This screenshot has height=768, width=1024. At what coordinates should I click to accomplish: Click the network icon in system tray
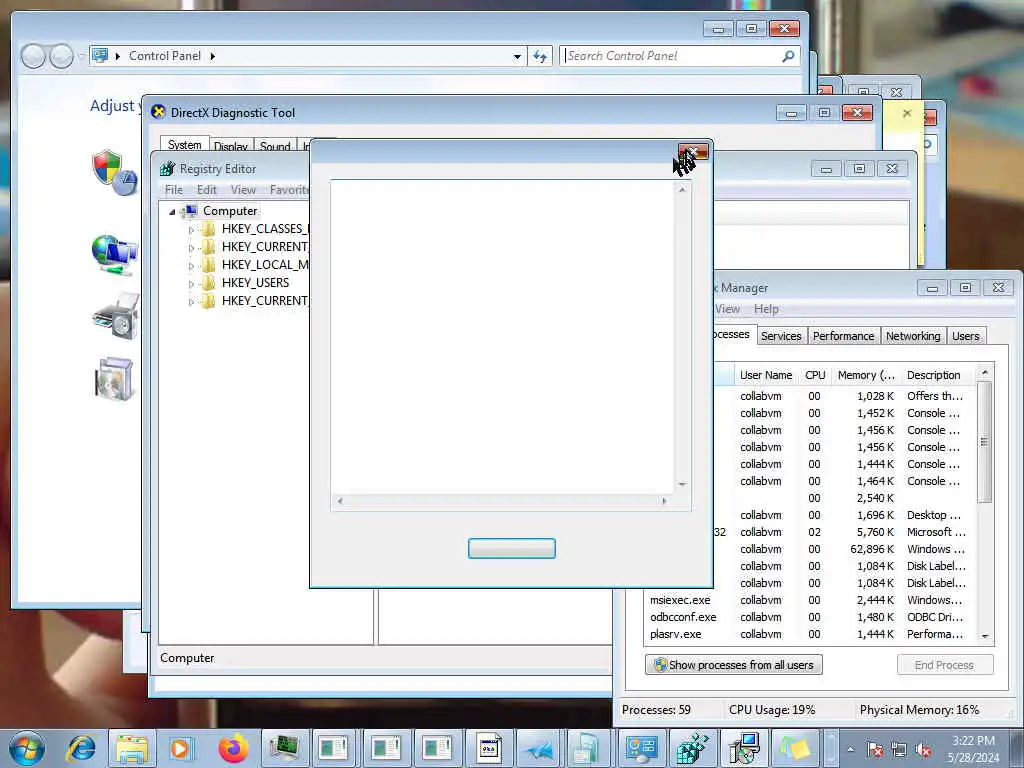(899, 750)
